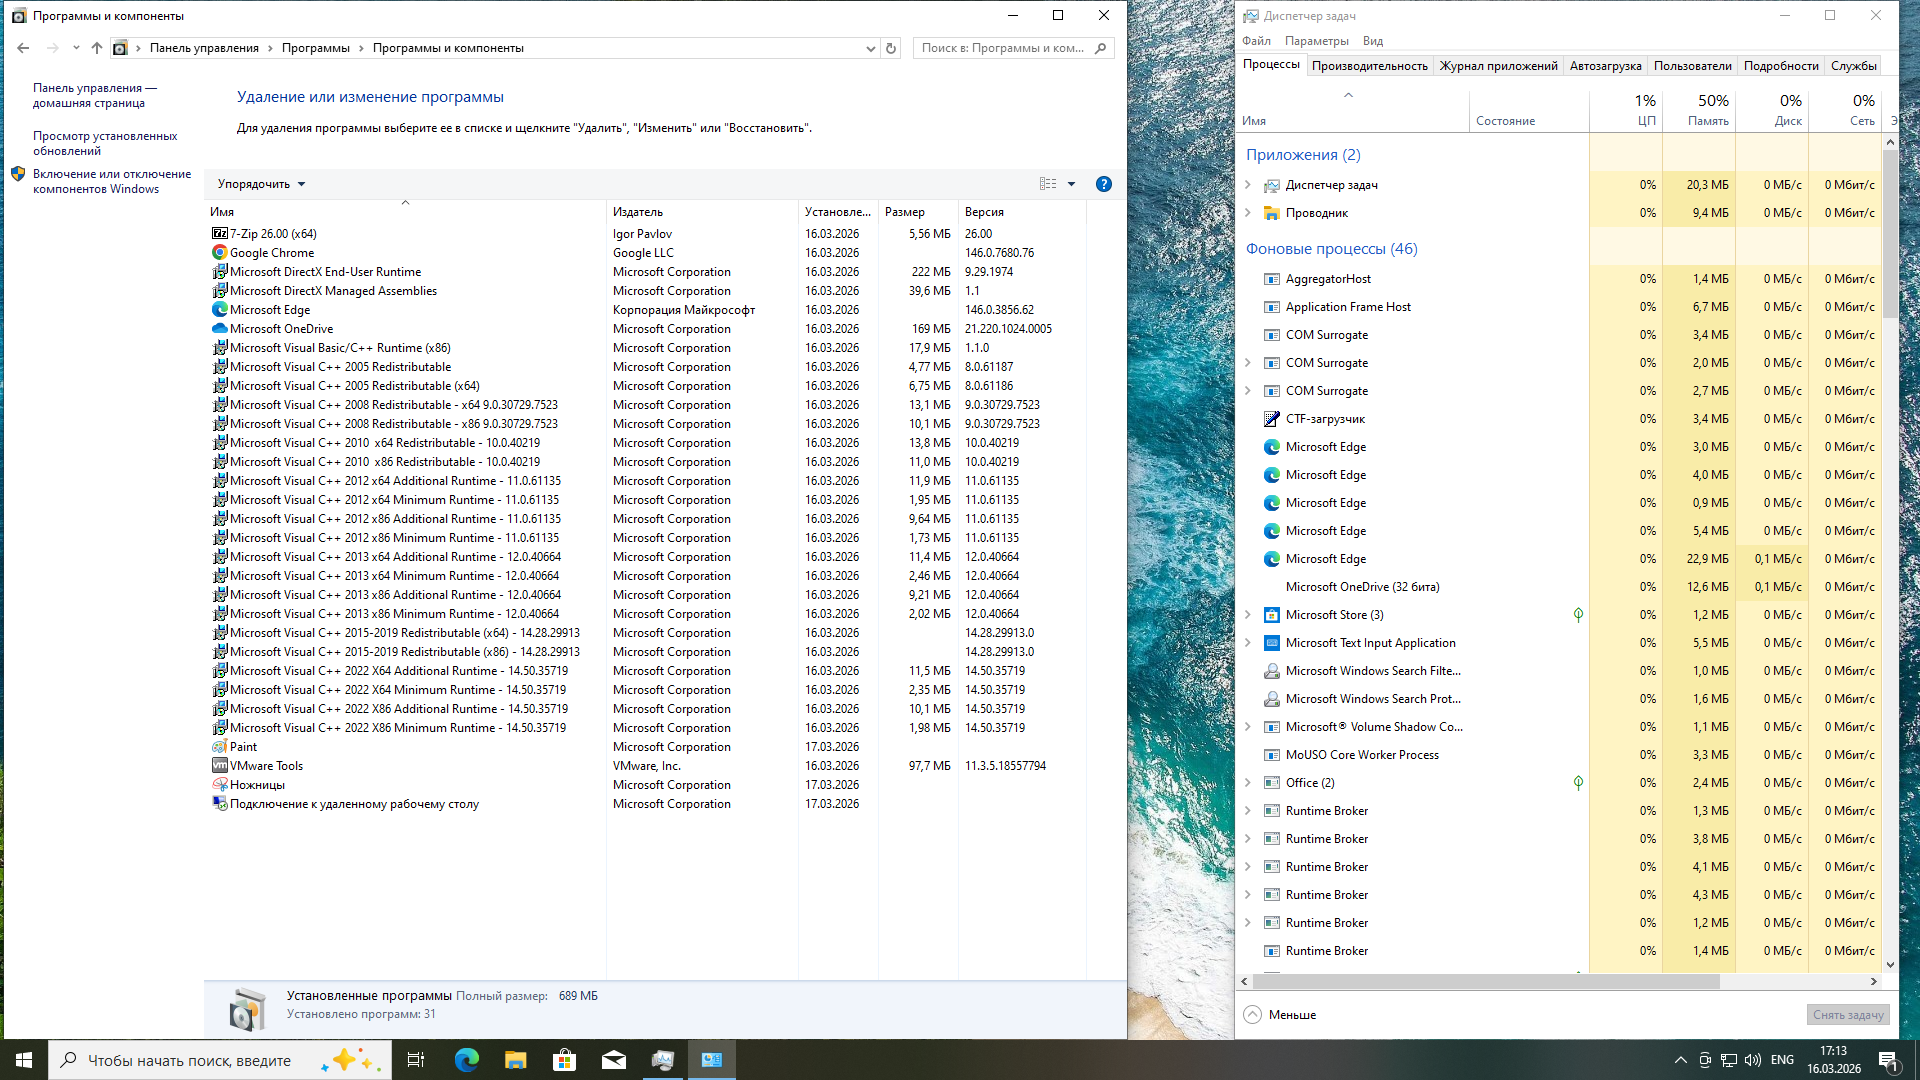Switch to Производительность tab
Image resolution: width=1920 pixels, height=1080 pixels.
(x=1369, y=66)
